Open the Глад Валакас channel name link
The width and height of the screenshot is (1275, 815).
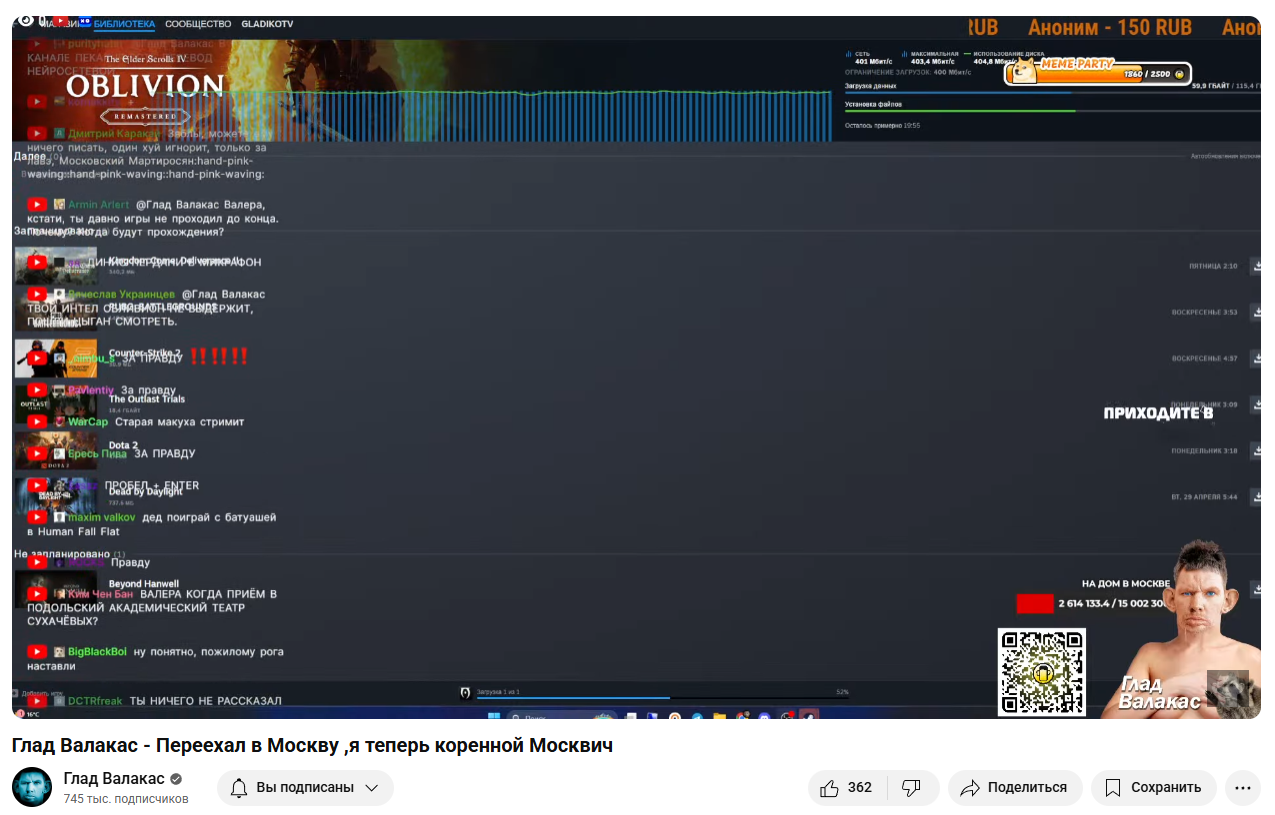click(114, 779)
